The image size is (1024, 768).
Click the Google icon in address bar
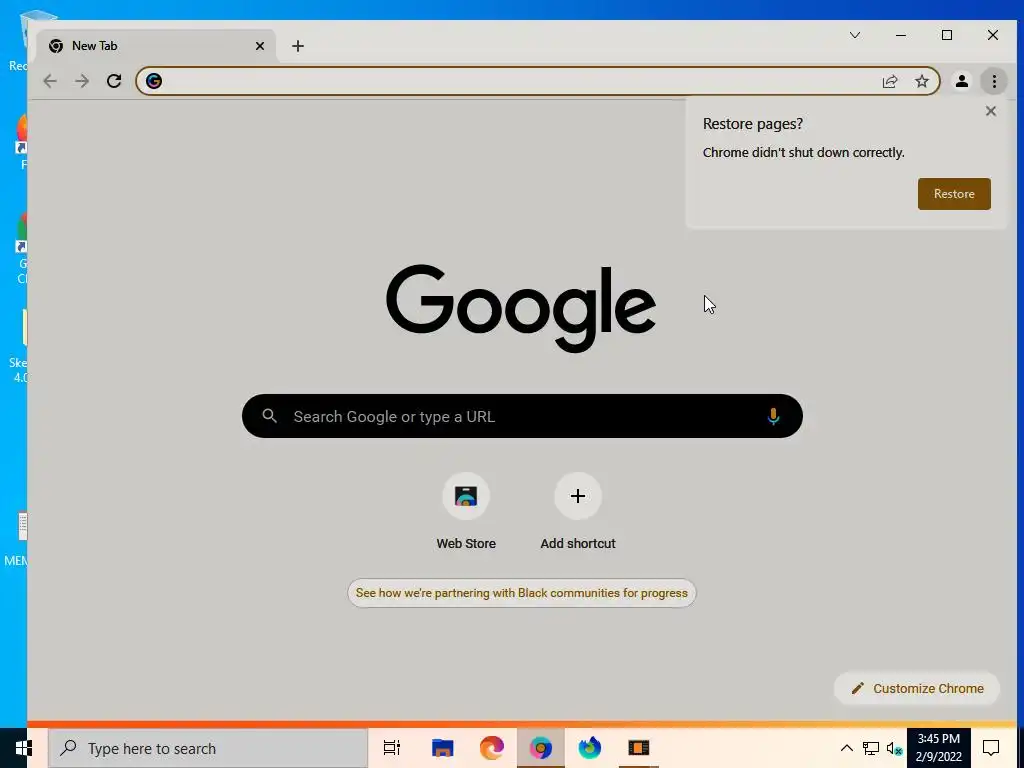pos(153,81)
